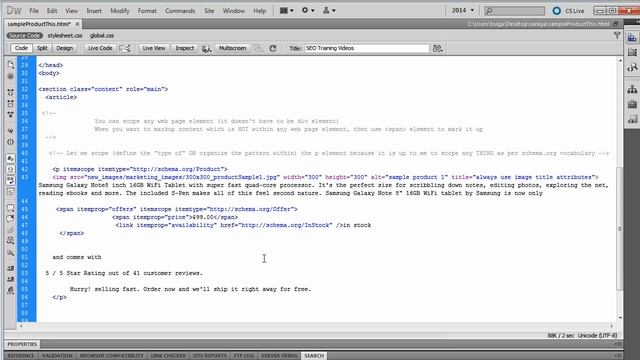Open the Visual Aids dropdown icon

point(258,48)
